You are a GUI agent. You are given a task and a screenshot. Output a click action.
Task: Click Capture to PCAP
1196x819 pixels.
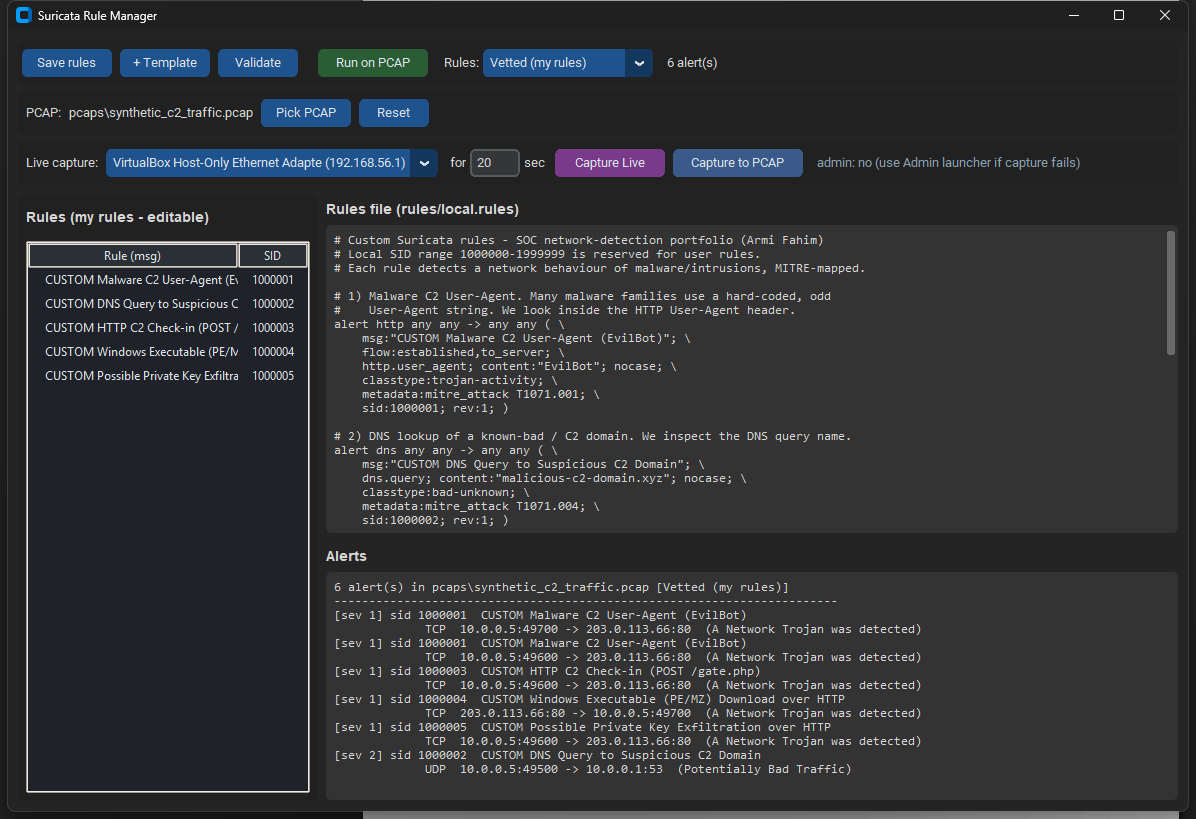point(738,163)
